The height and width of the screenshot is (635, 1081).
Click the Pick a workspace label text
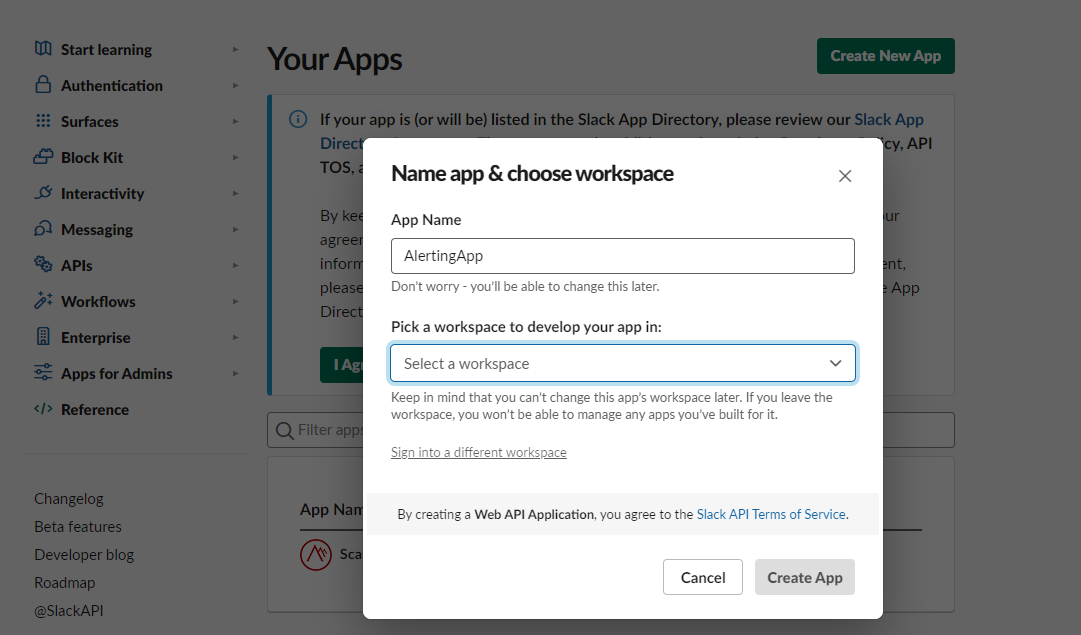pyautogui.click(x=526, y=327)
